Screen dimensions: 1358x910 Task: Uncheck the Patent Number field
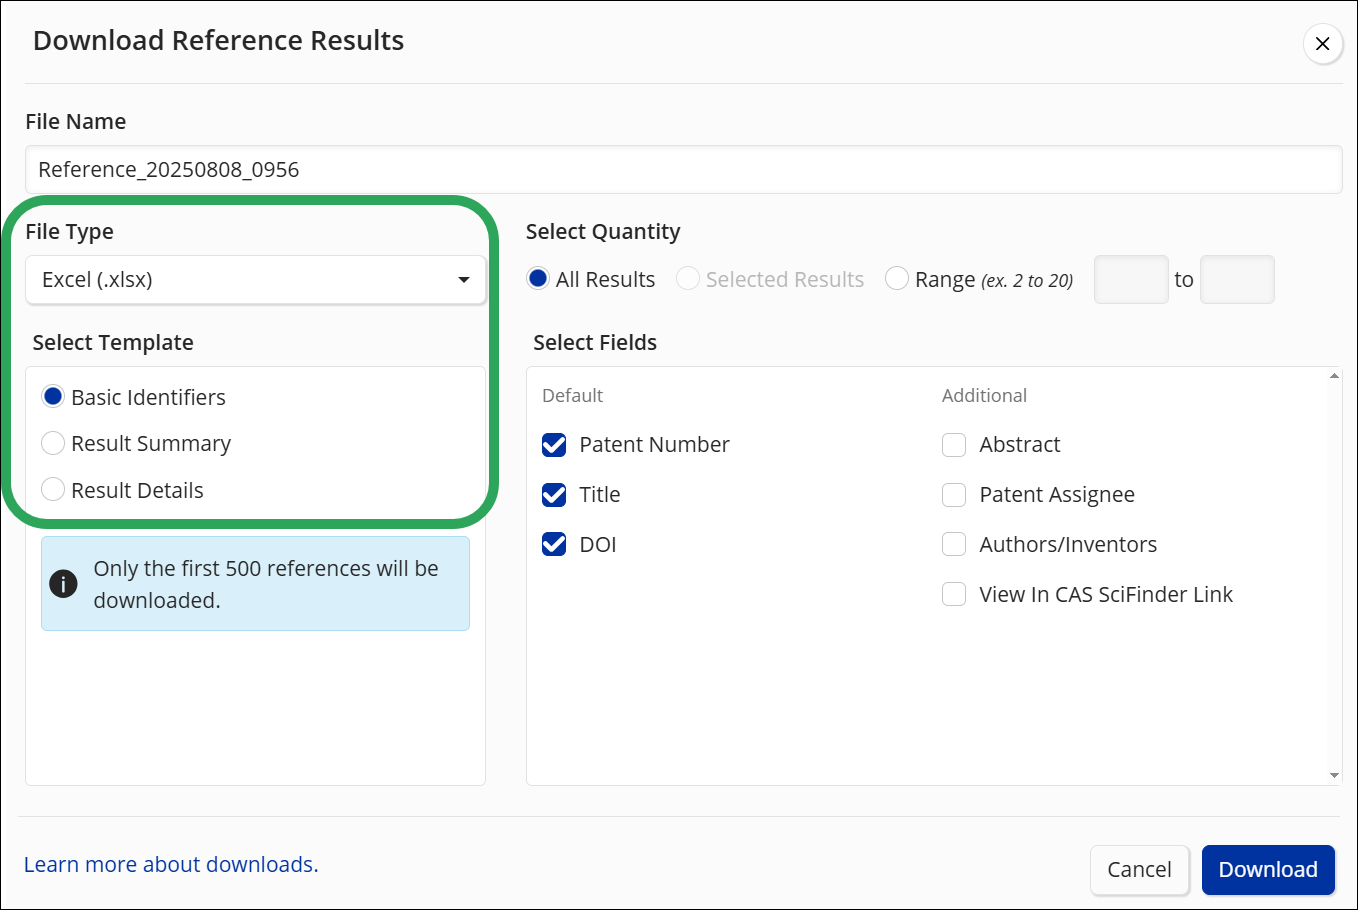(x=554, y=445)
